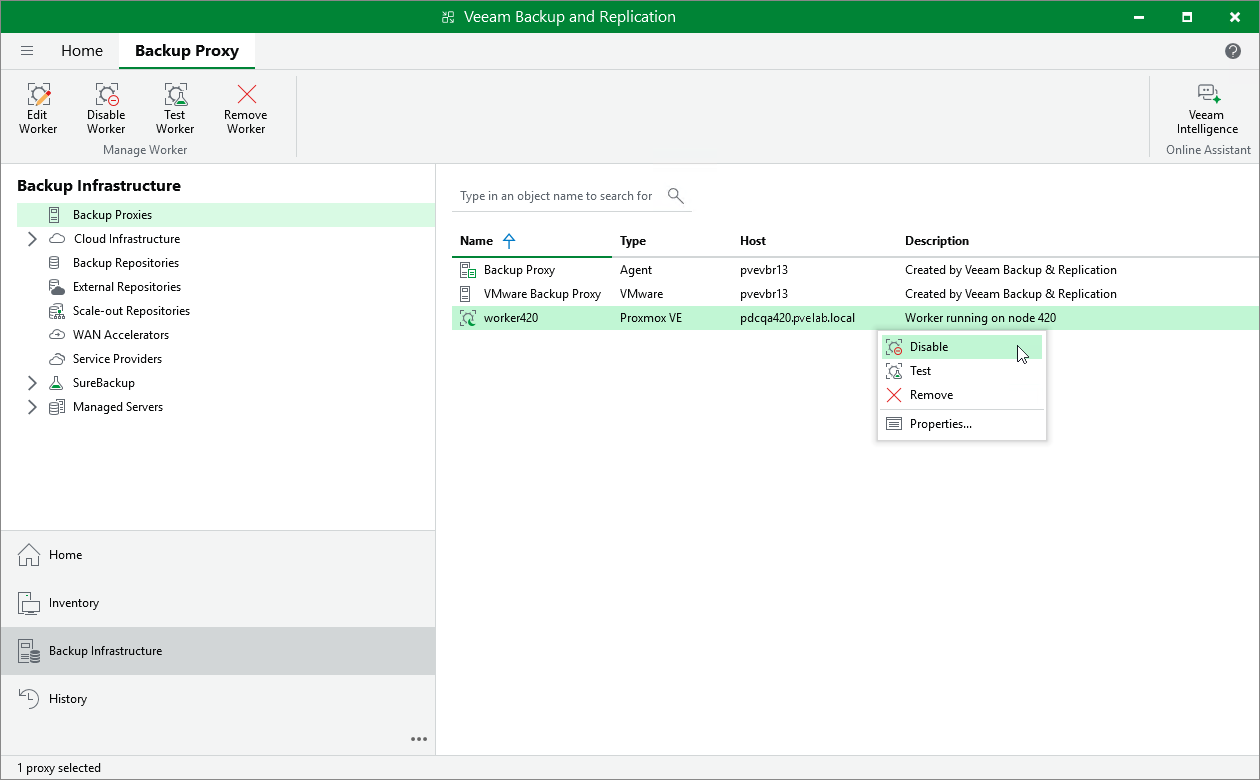Click the Home house icon in navigation pane
Image resolution: width=1260 pixels, height=780 pixels.
(x=29, y=555)
